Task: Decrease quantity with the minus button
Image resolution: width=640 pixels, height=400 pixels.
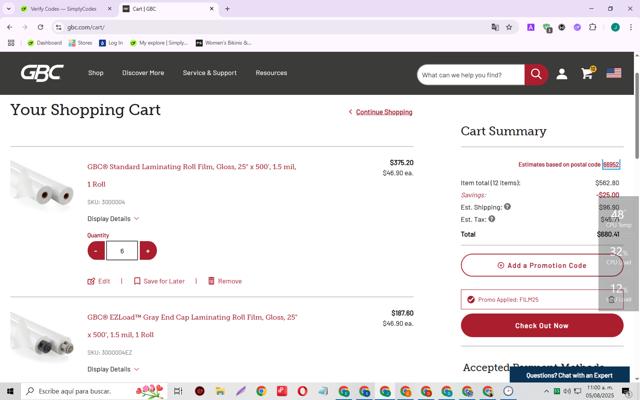Action: point(96,251)
